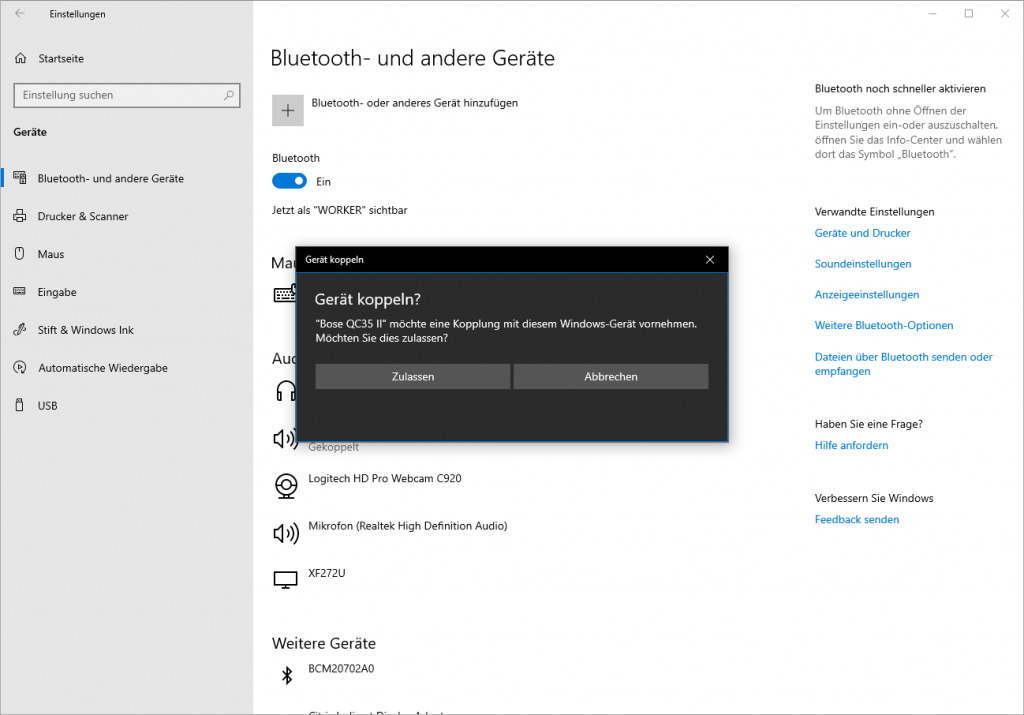Open Drucker & Scanner via its printer icon
1024x715 pixels.
[x=22, y=216]
